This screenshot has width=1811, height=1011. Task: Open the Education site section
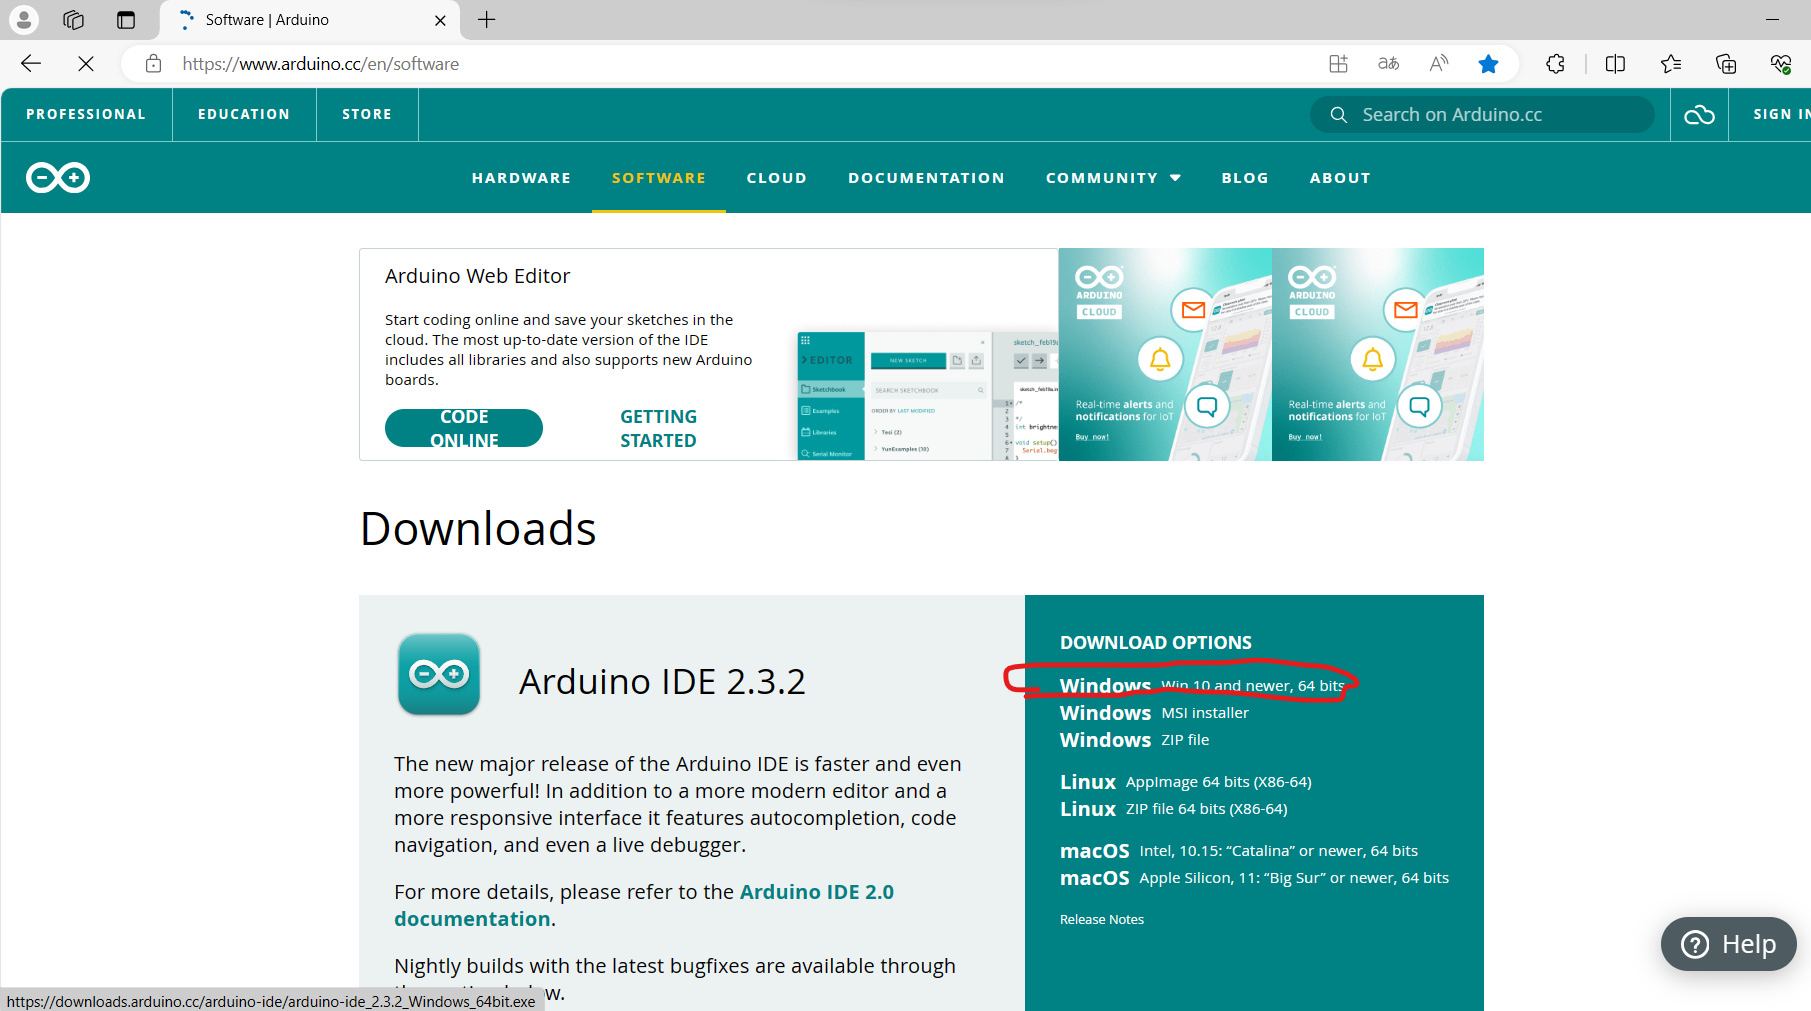coord(244,114)
